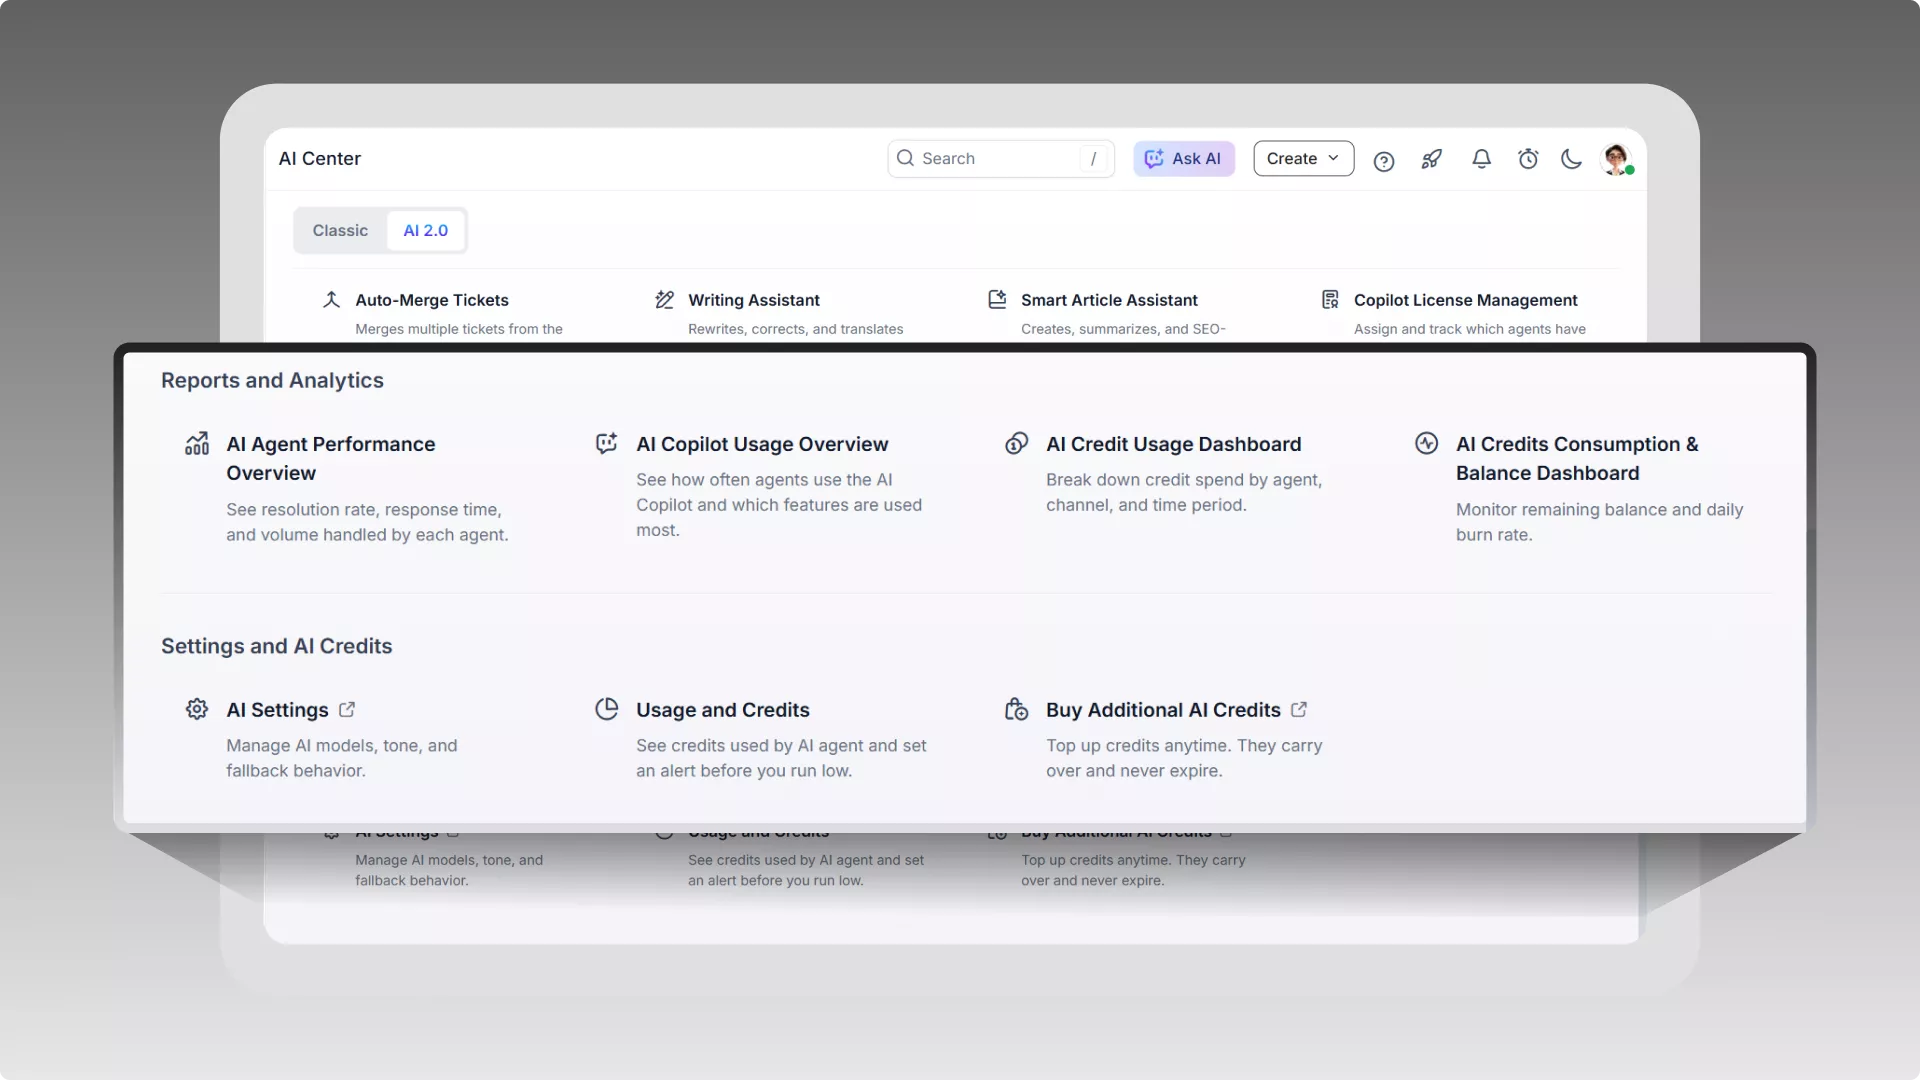Click the Reports and Analytics heading
The image size is (1920, 1080).
click(x=272, y=380)
